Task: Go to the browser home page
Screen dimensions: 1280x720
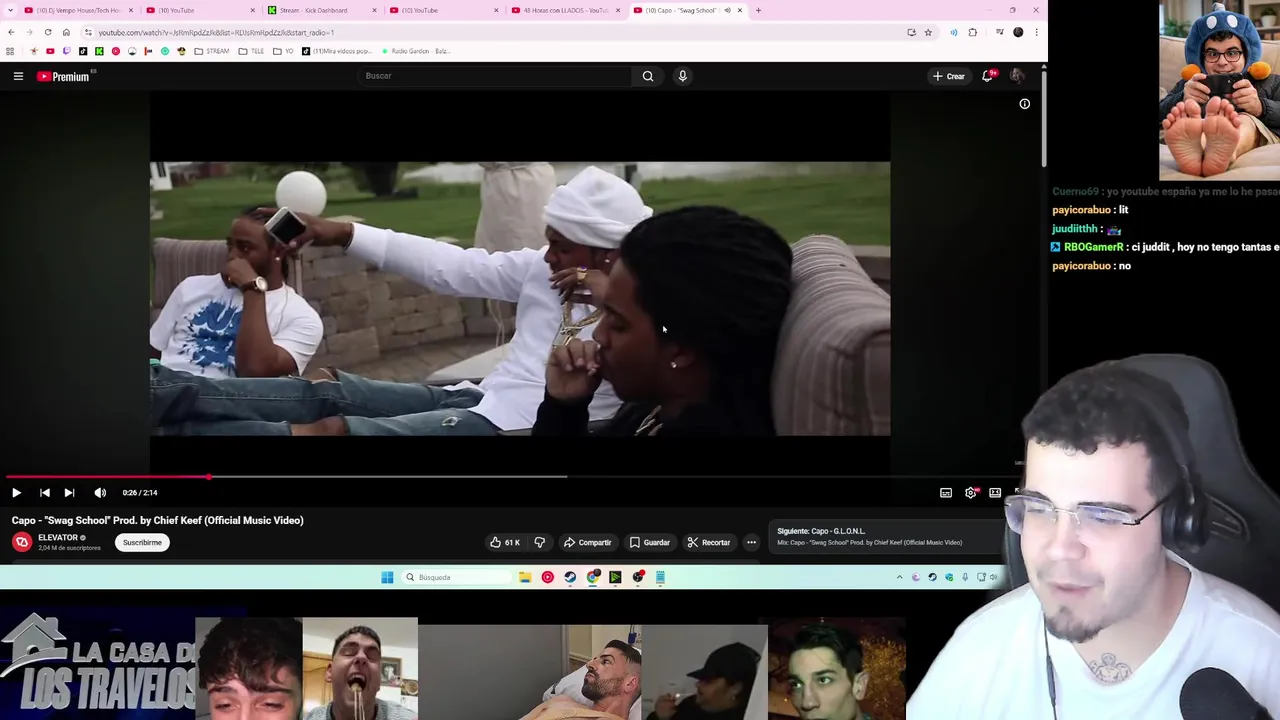Action: (x=66, y=32)
